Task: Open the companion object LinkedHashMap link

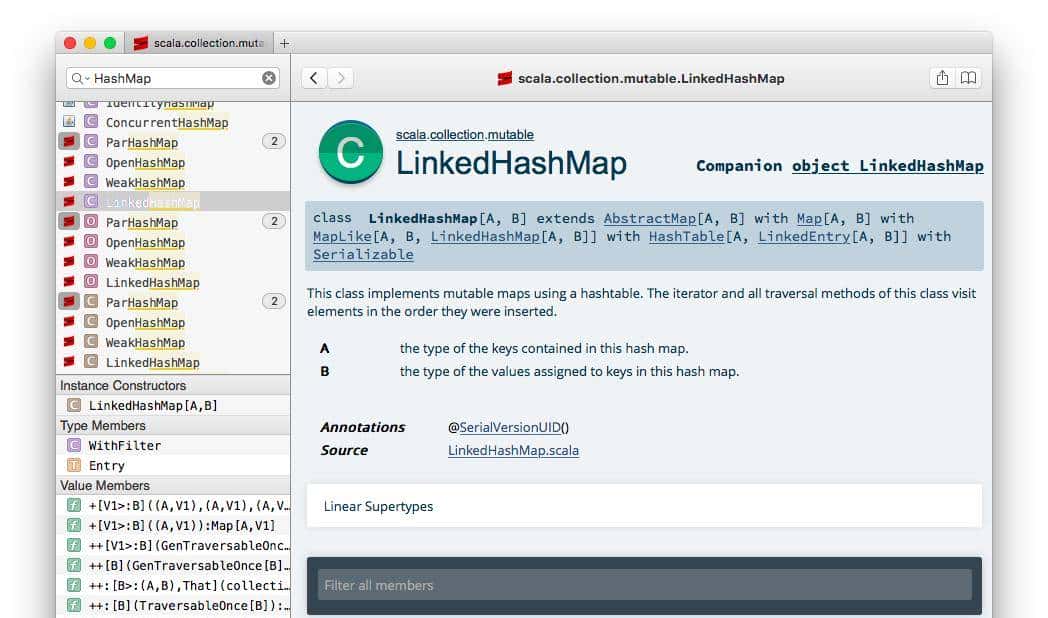Action: click(x=888, y=166)
